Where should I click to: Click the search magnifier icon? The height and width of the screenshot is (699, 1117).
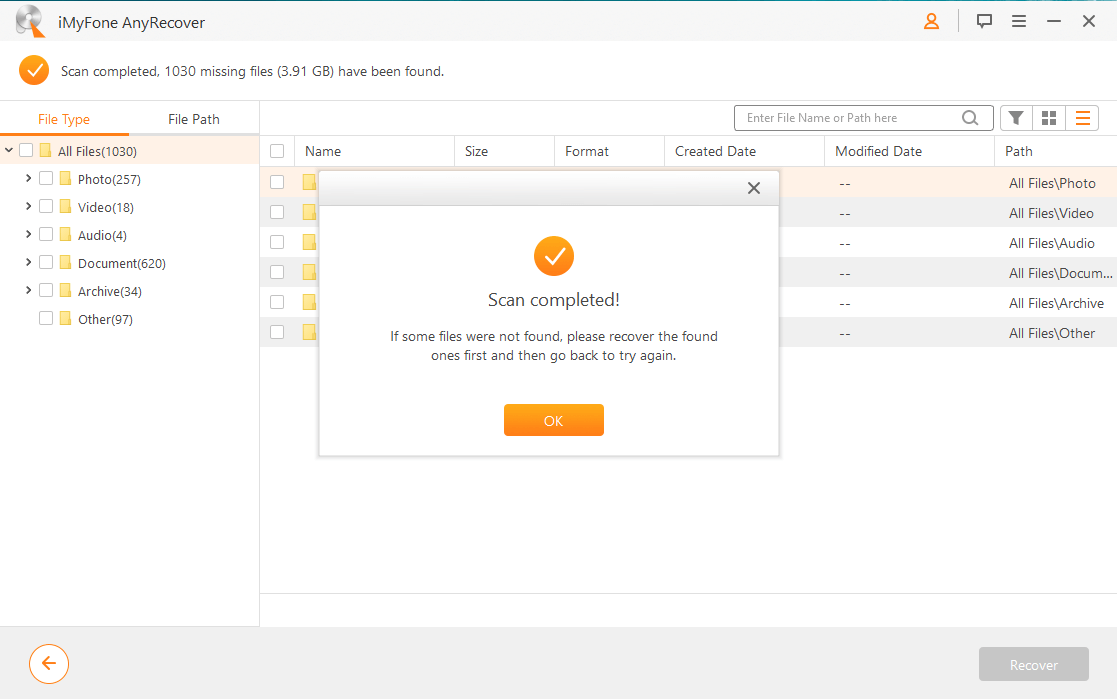coord(970,118)
